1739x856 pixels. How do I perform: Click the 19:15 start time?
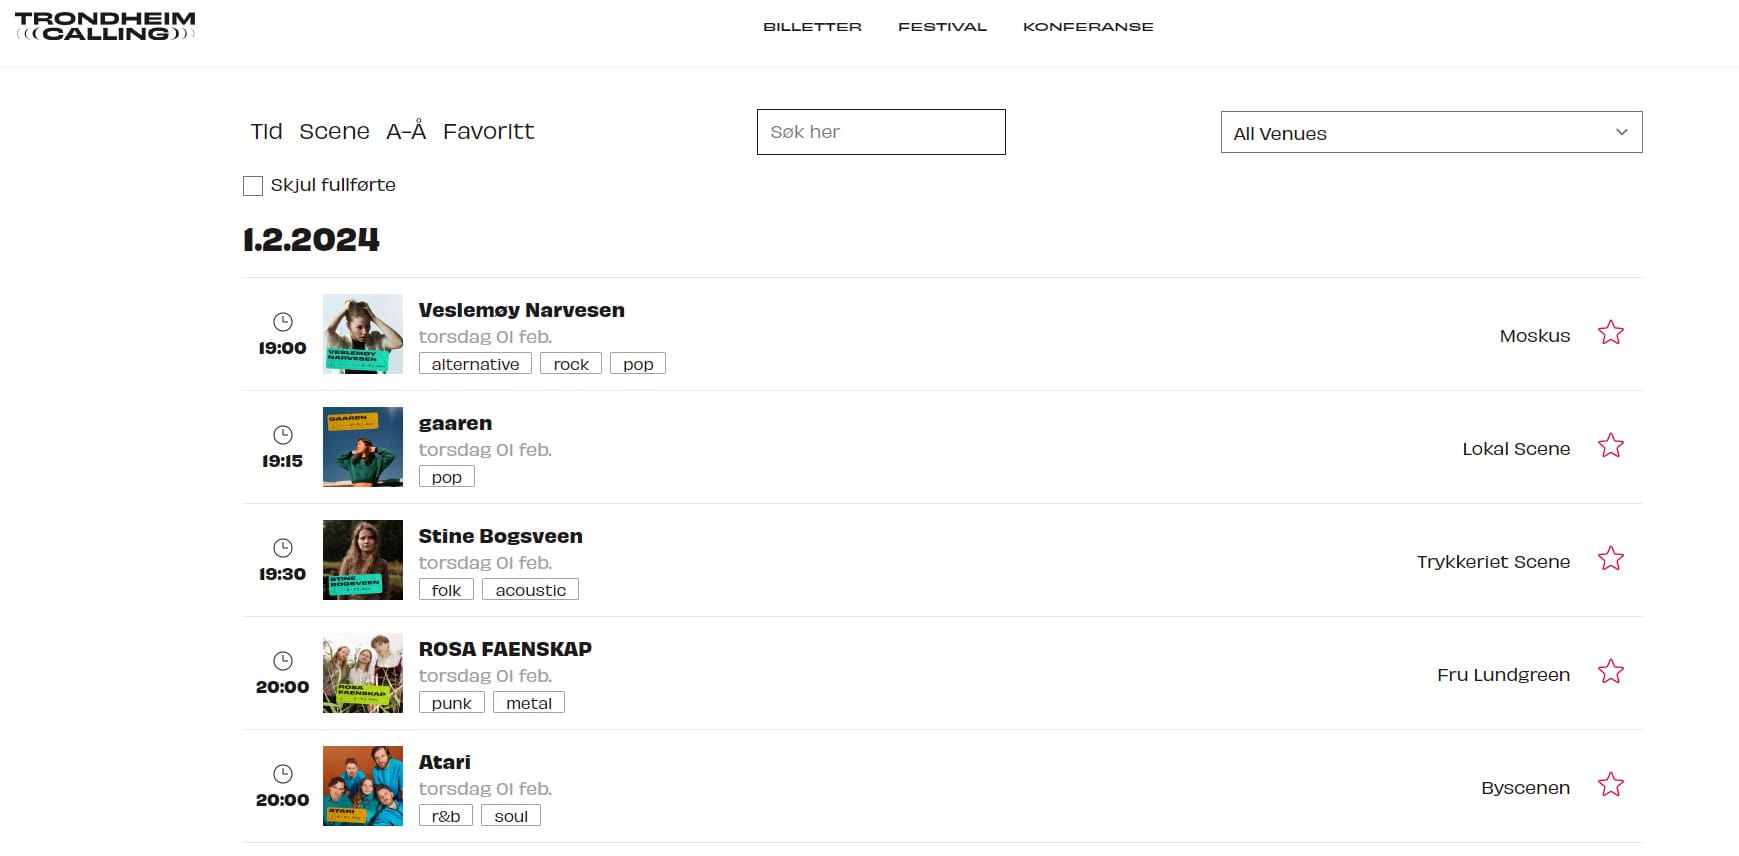coord(283,461)
